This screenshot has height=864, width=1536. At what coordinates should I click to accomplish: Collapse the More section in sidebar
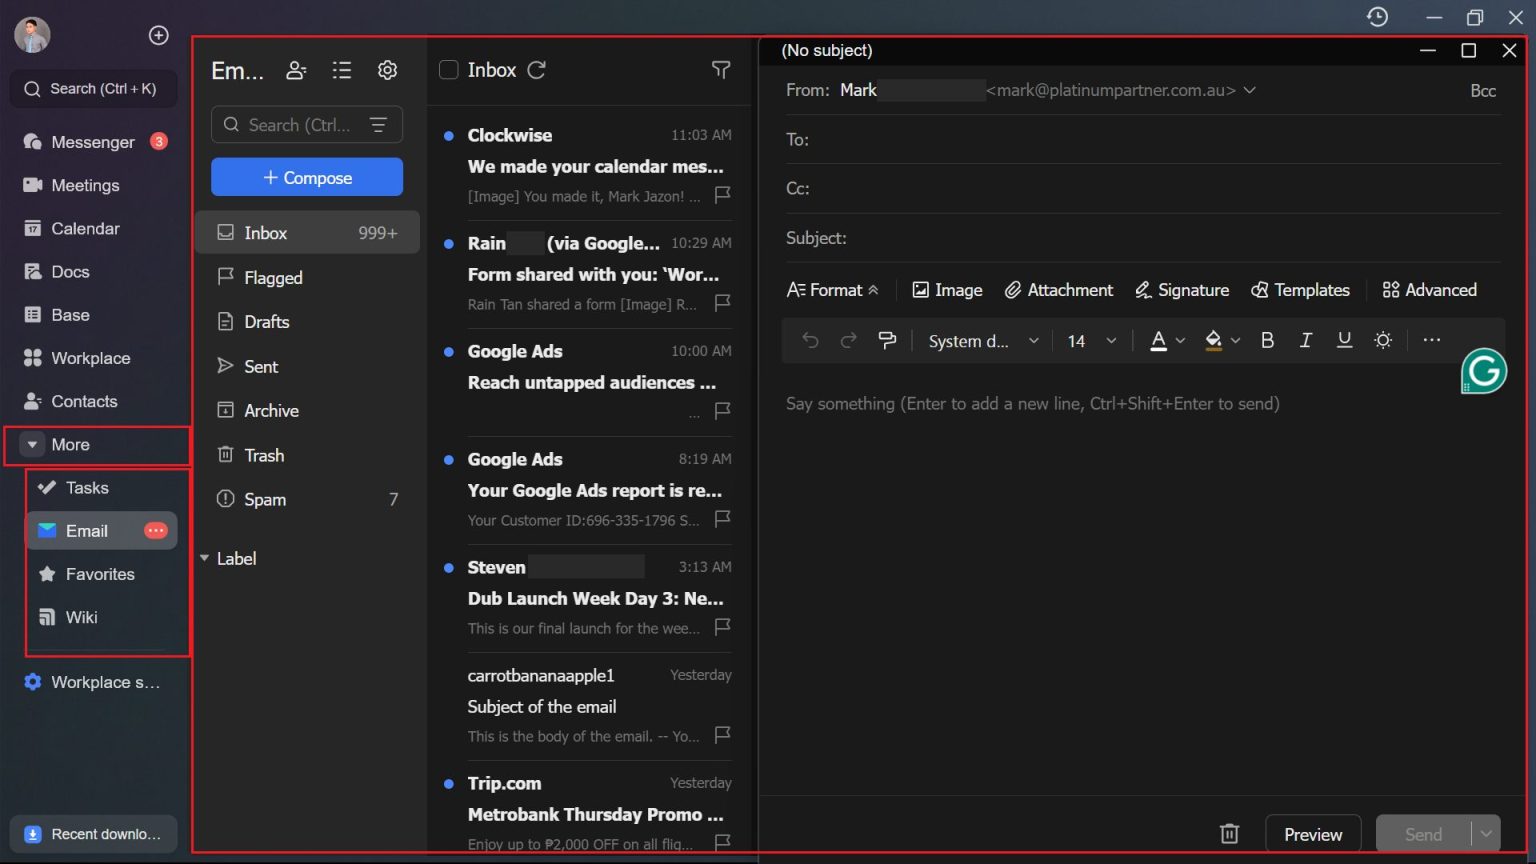32,444
